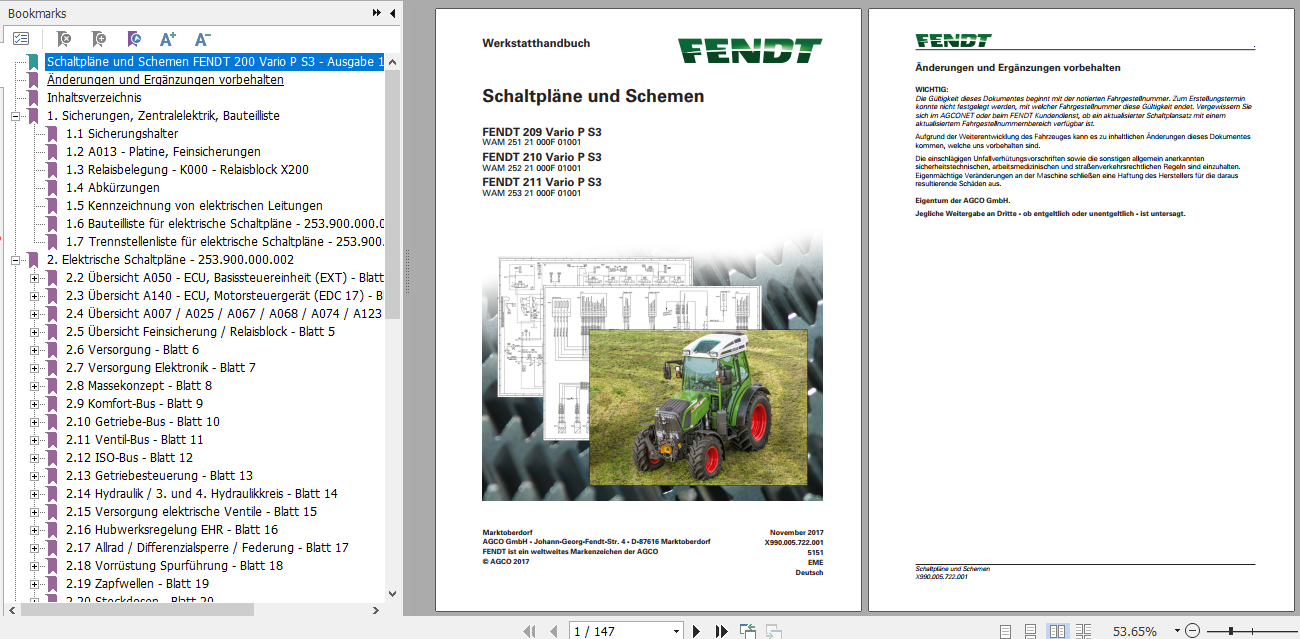Open the Schaltpläne und Schemen FENDT 200 bookmark

coord(215,62)
